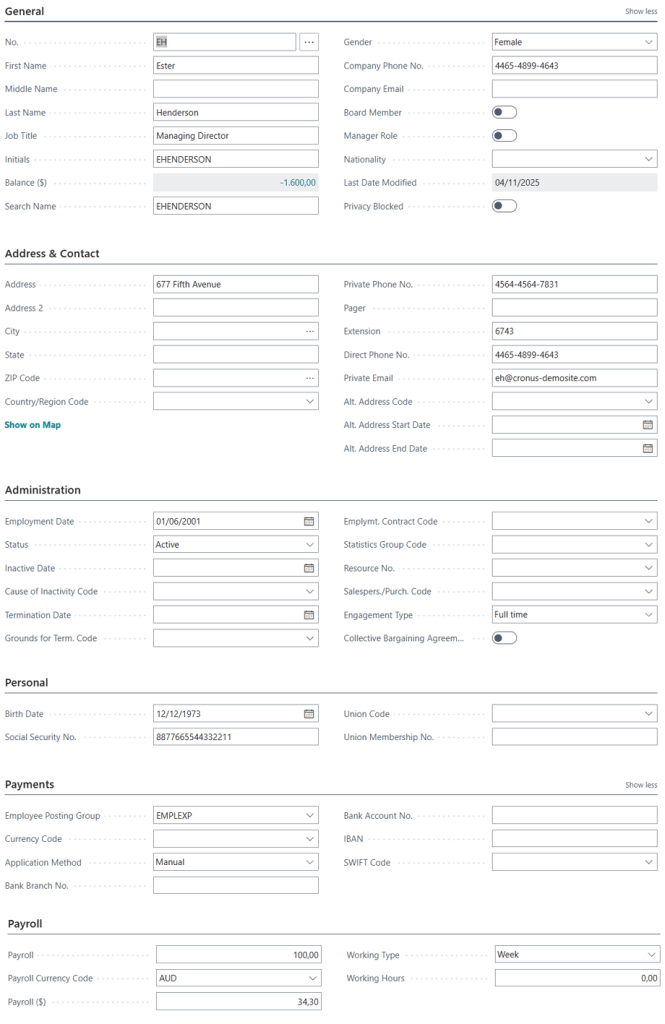The width and height of the screenshot is (665, 1024).
Task: Open the Termination Date calendar picker
Action: pos(309,615)
